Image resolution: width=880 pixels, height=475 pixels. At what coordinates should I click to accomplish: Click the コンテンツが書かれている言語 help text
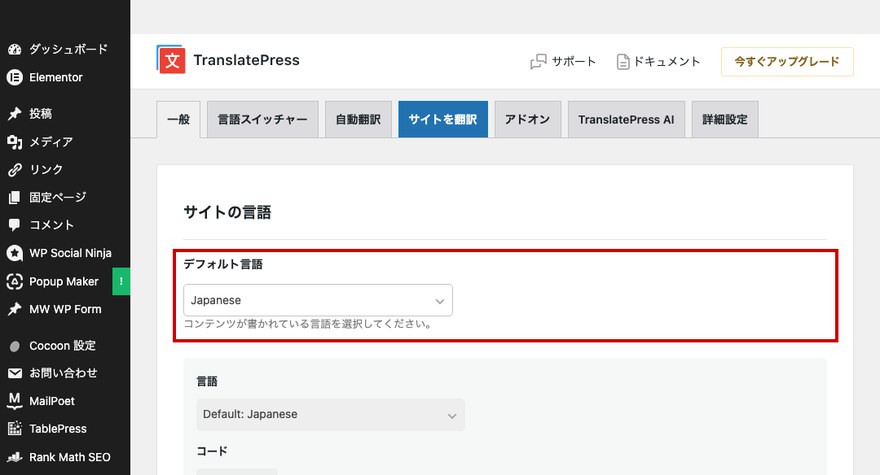pos(308,324)
